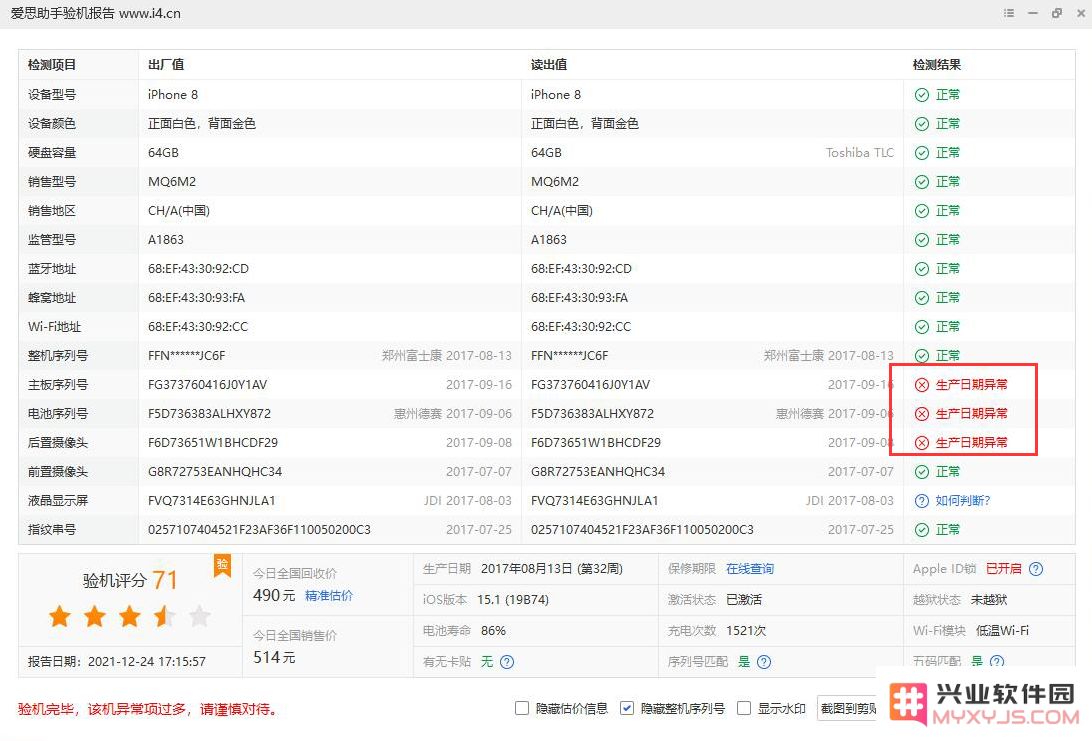Image resolution: width=1092 pixels, height=741 pixels.
Task: Click the green check icon for Wi-Fi地址 row
Action: (921, 327)
